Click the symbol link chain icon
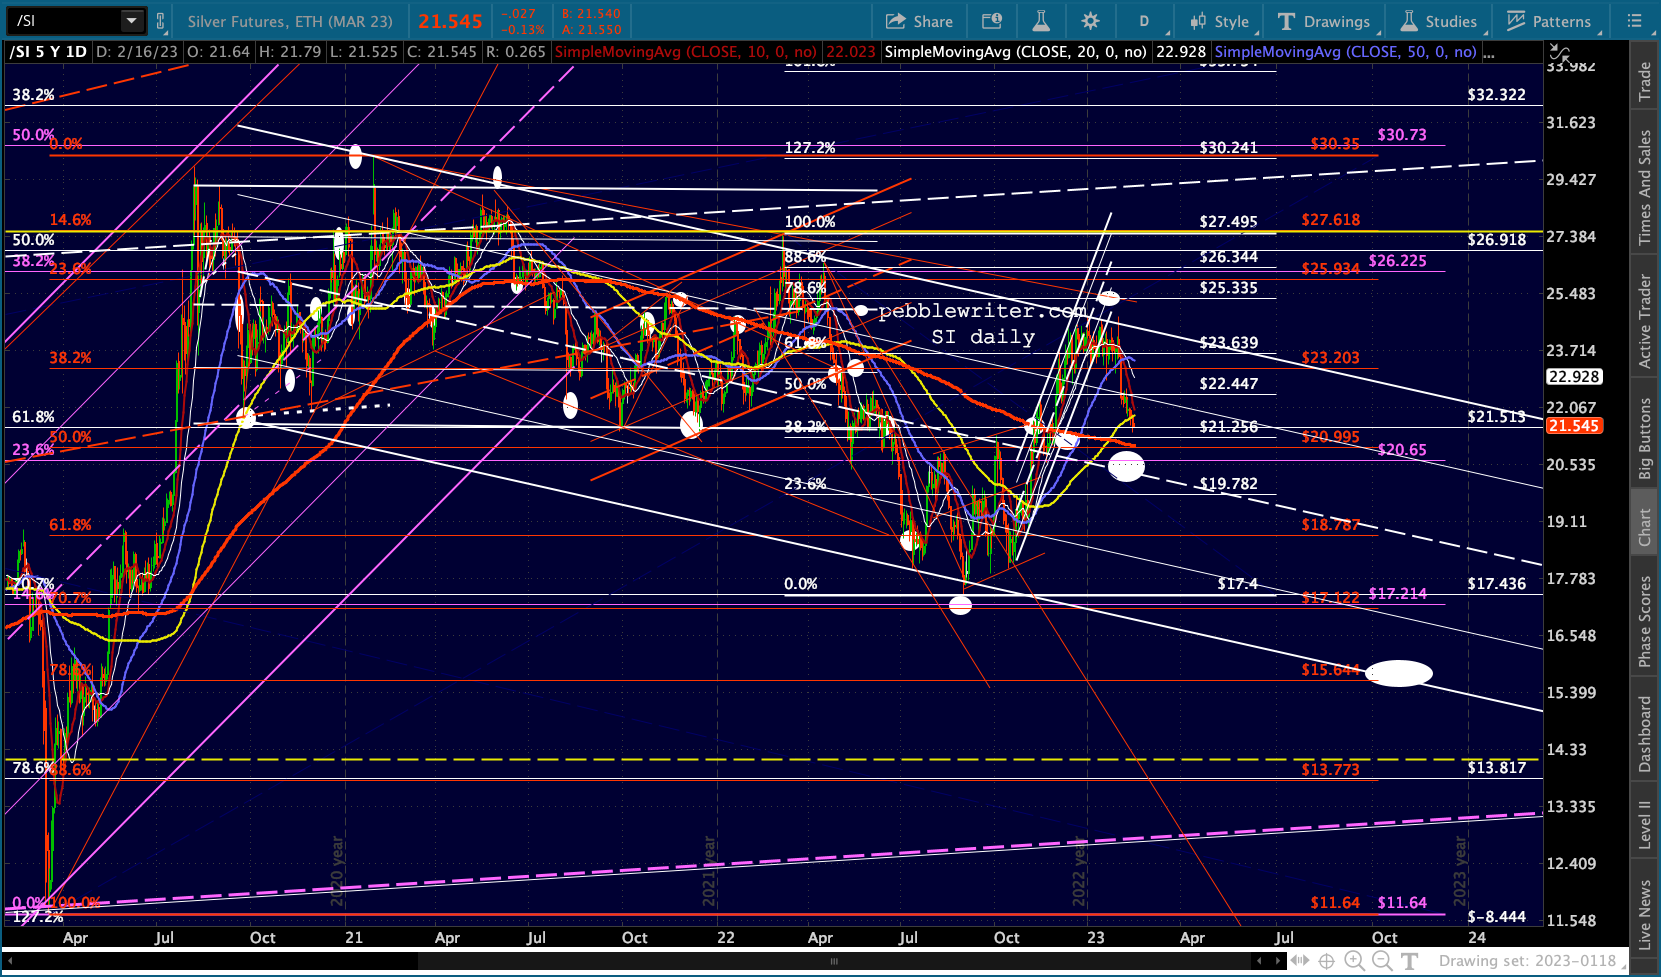This screenshot has height=977, width=1661. coord(160,21)
